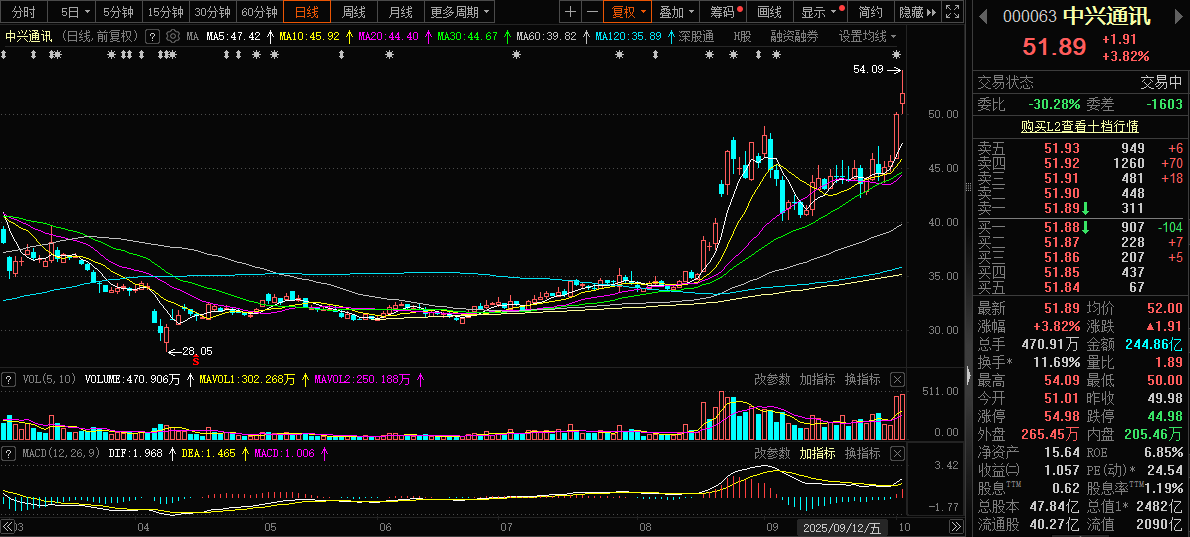Click the MA5:47.42 moving average value

(x=235, y=36)
